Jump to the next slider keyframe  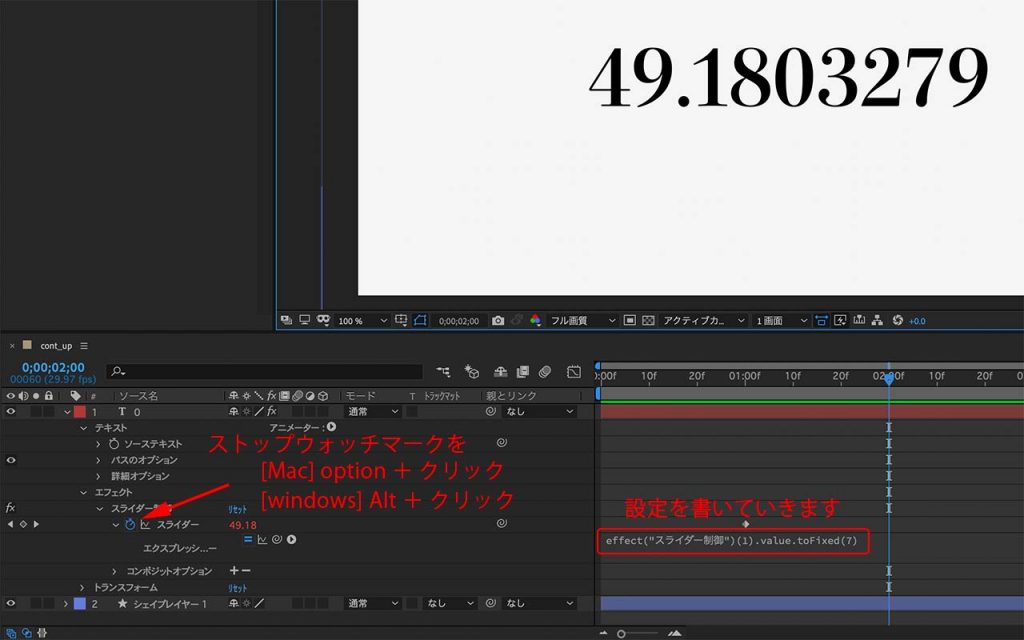pos(36,524)
